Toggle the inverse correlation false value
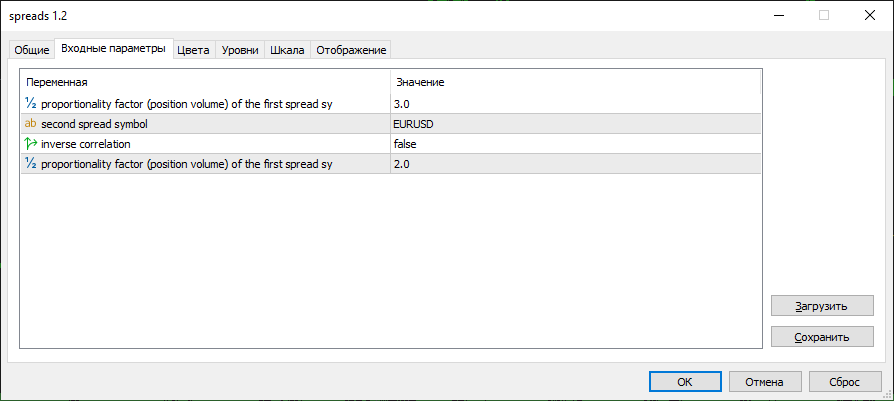Screen dimensions: 894x401 [x=575, y=143]
